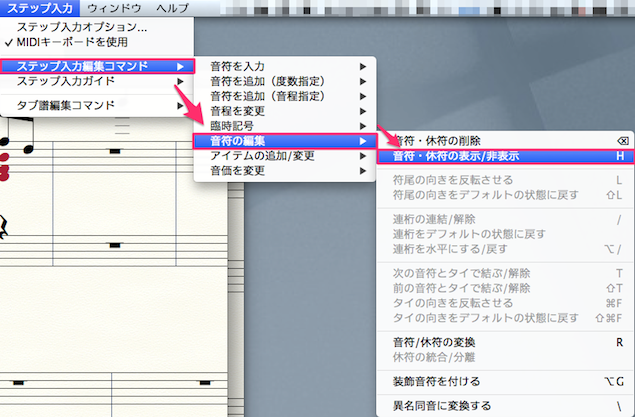Open the ヘルプ menu
The height and width of the screenshot is (417, 635).
173,8
